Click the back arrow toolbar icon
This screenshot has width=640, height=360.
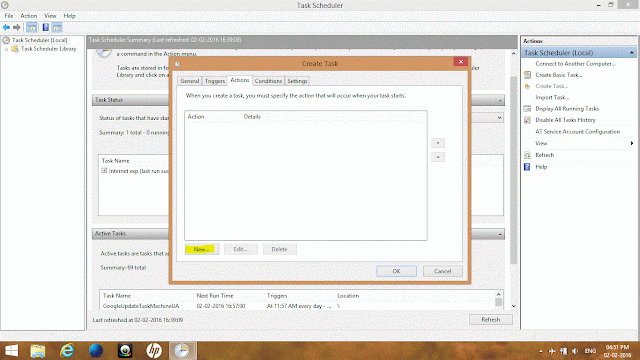[6, 27]
